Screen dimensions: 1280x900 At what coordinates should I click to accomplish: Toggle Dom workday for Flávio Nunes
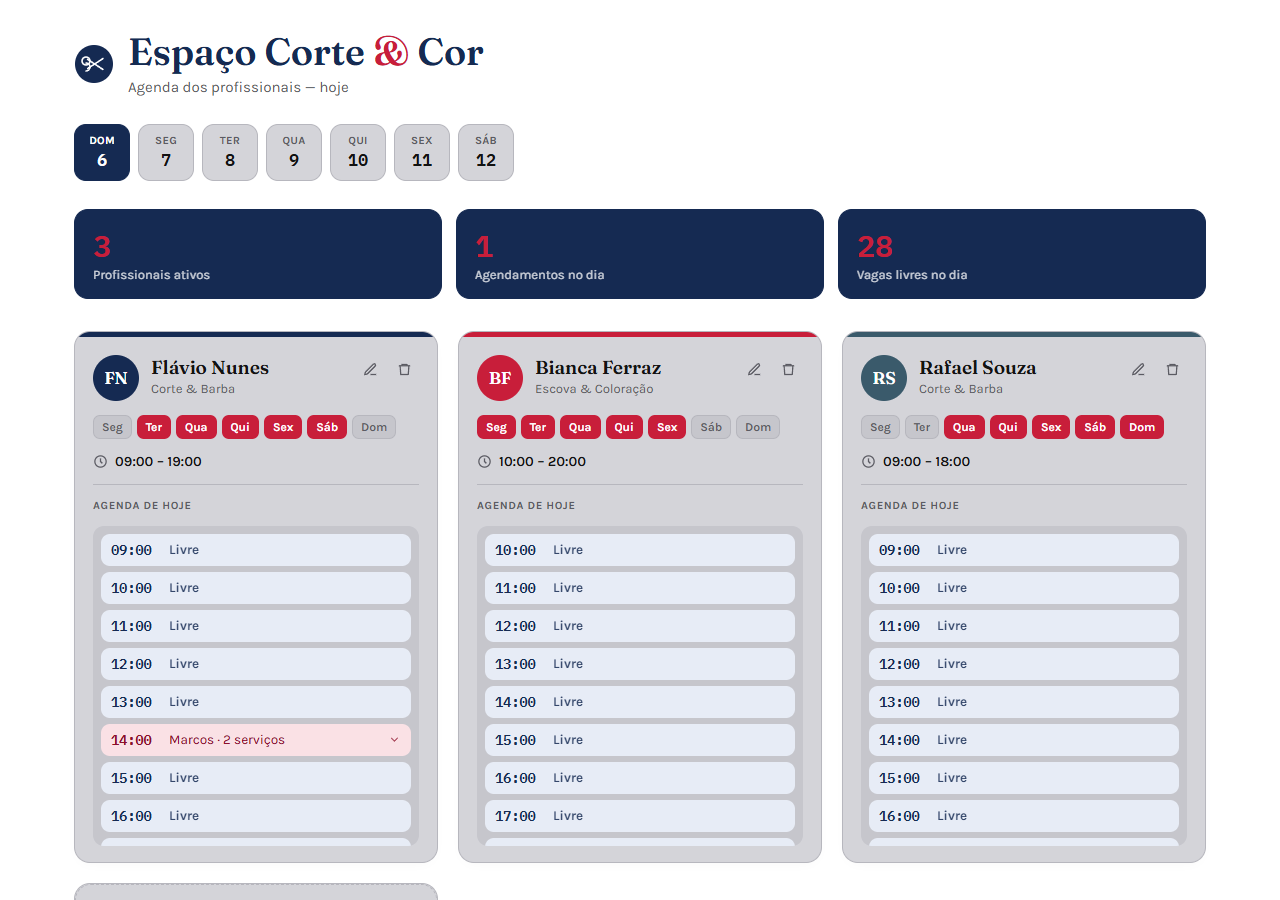[x=374, y=427]
